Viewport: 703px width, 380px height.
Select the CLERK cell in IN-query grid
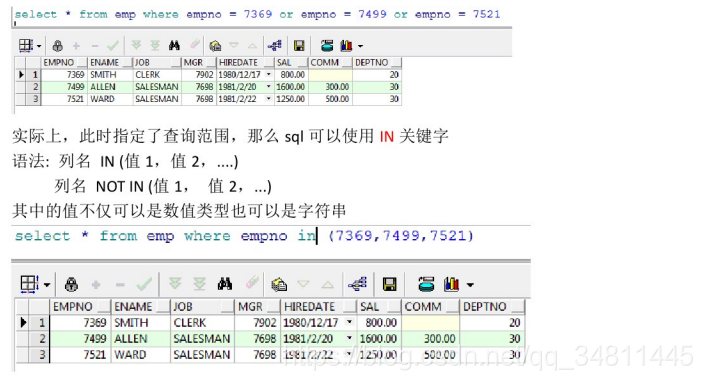(x=202, y=322)
